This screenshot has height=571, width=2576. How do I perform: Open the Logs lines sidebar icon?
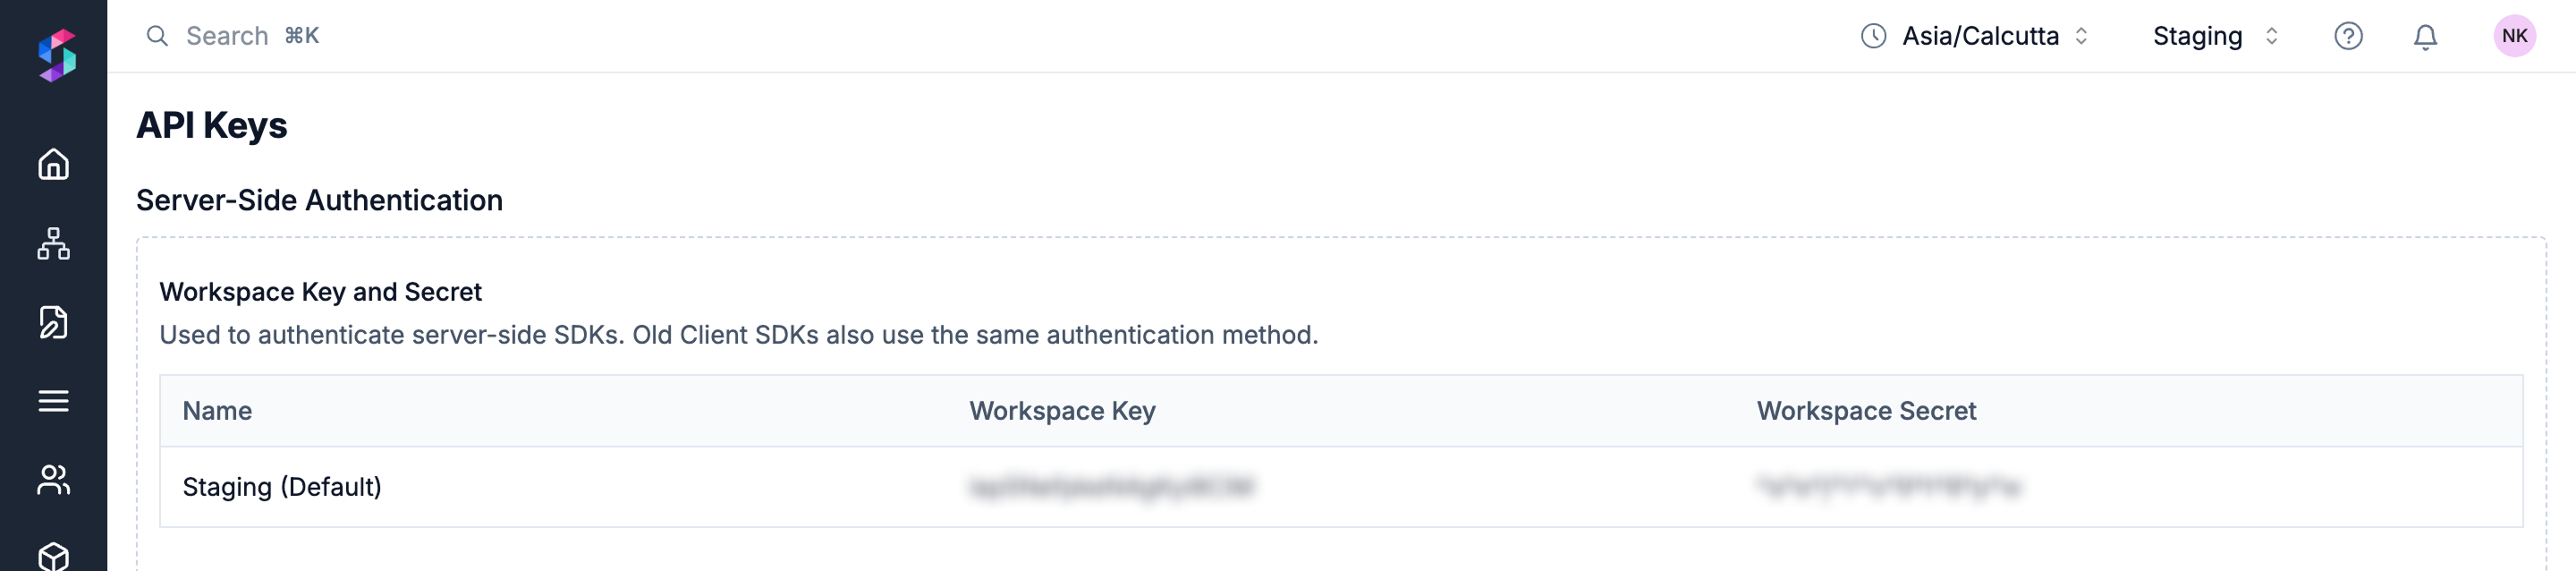coord(53,401)
